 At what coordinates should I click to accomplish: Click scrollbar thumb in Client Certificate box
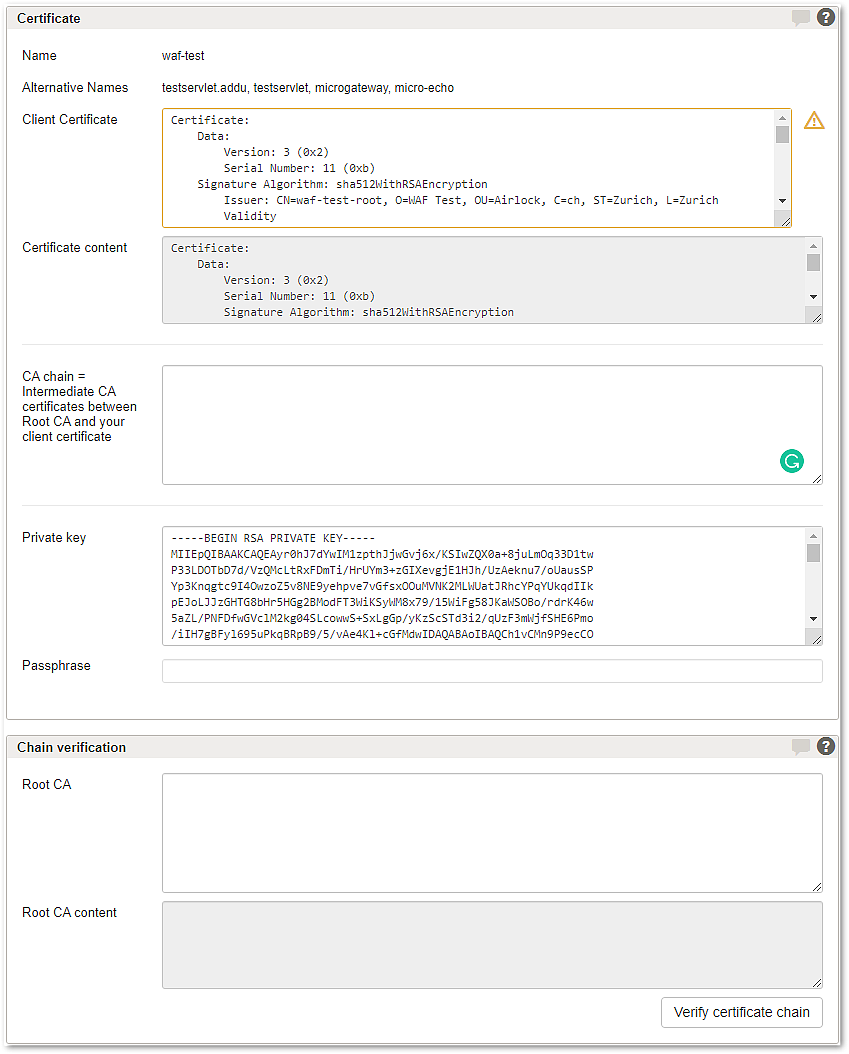point(782,134)
